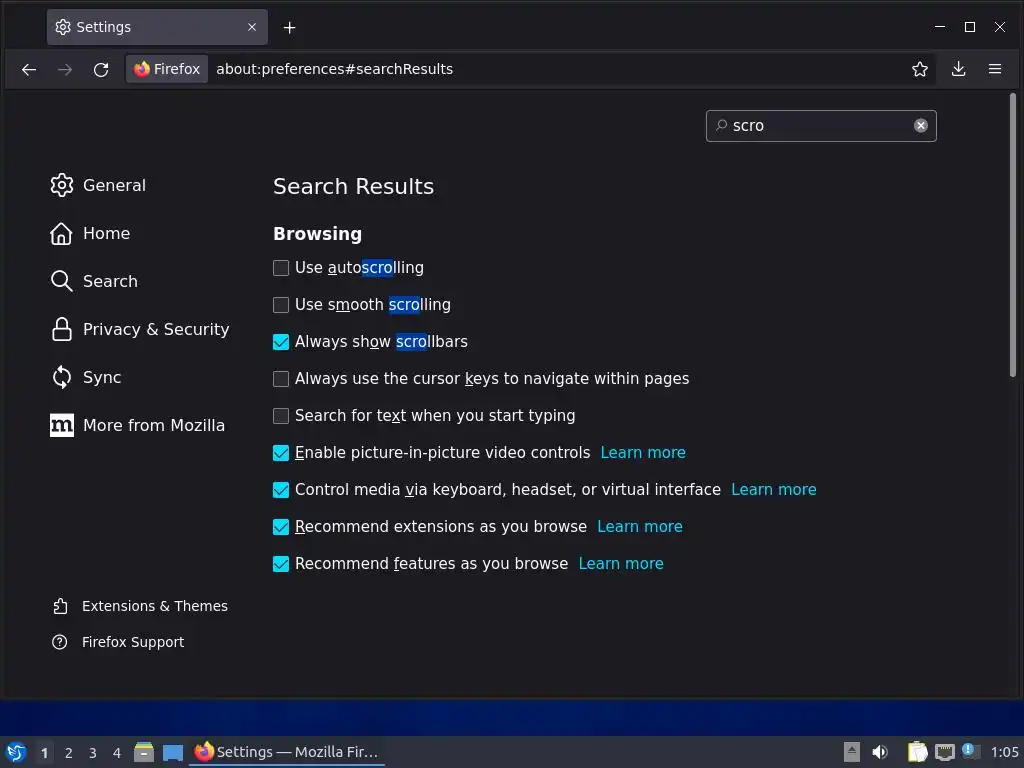Image resolution: width=1024 pixels, height=768 pixels.
Task: Click the network tray icon
Action: (944, 752)
